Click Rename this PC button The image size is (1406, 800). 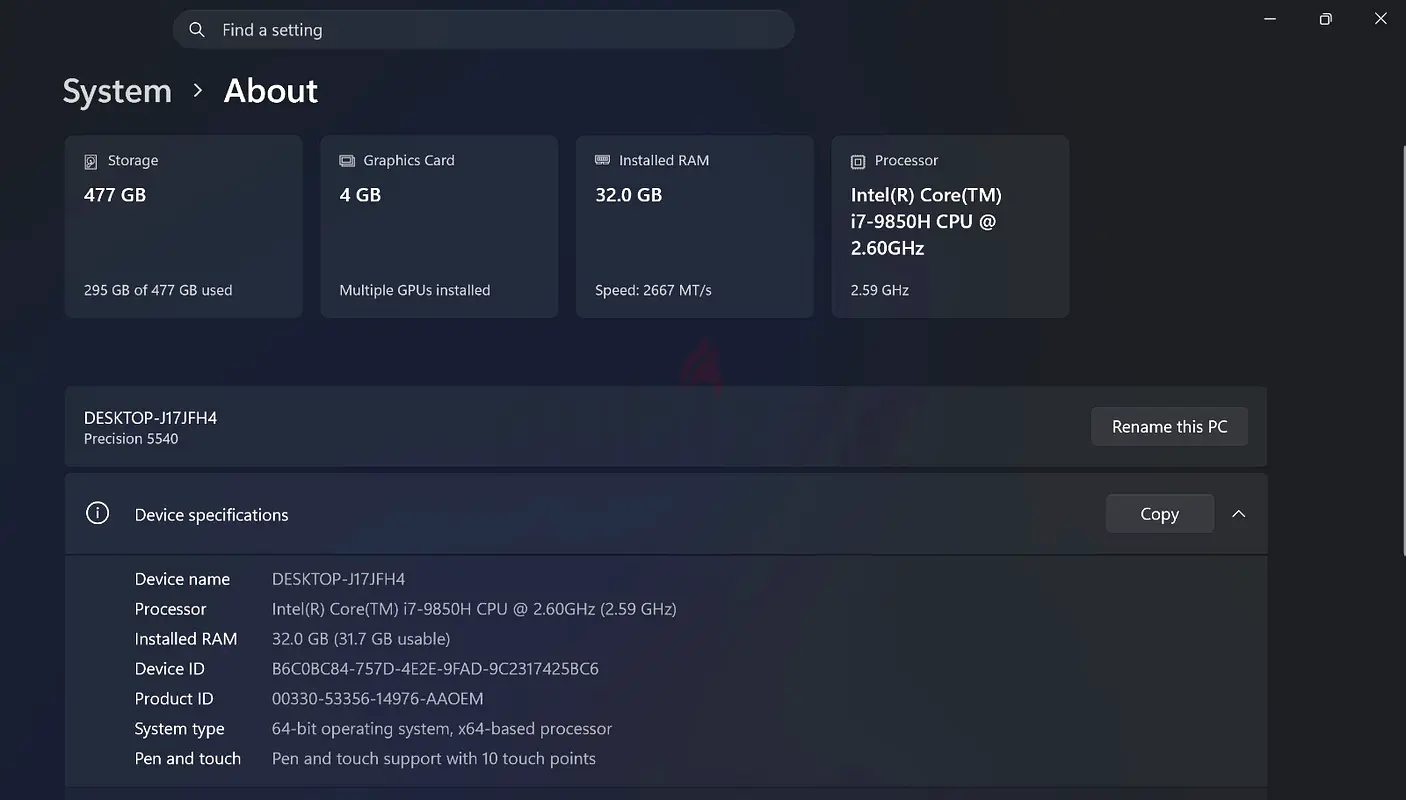click(1169, 427)
